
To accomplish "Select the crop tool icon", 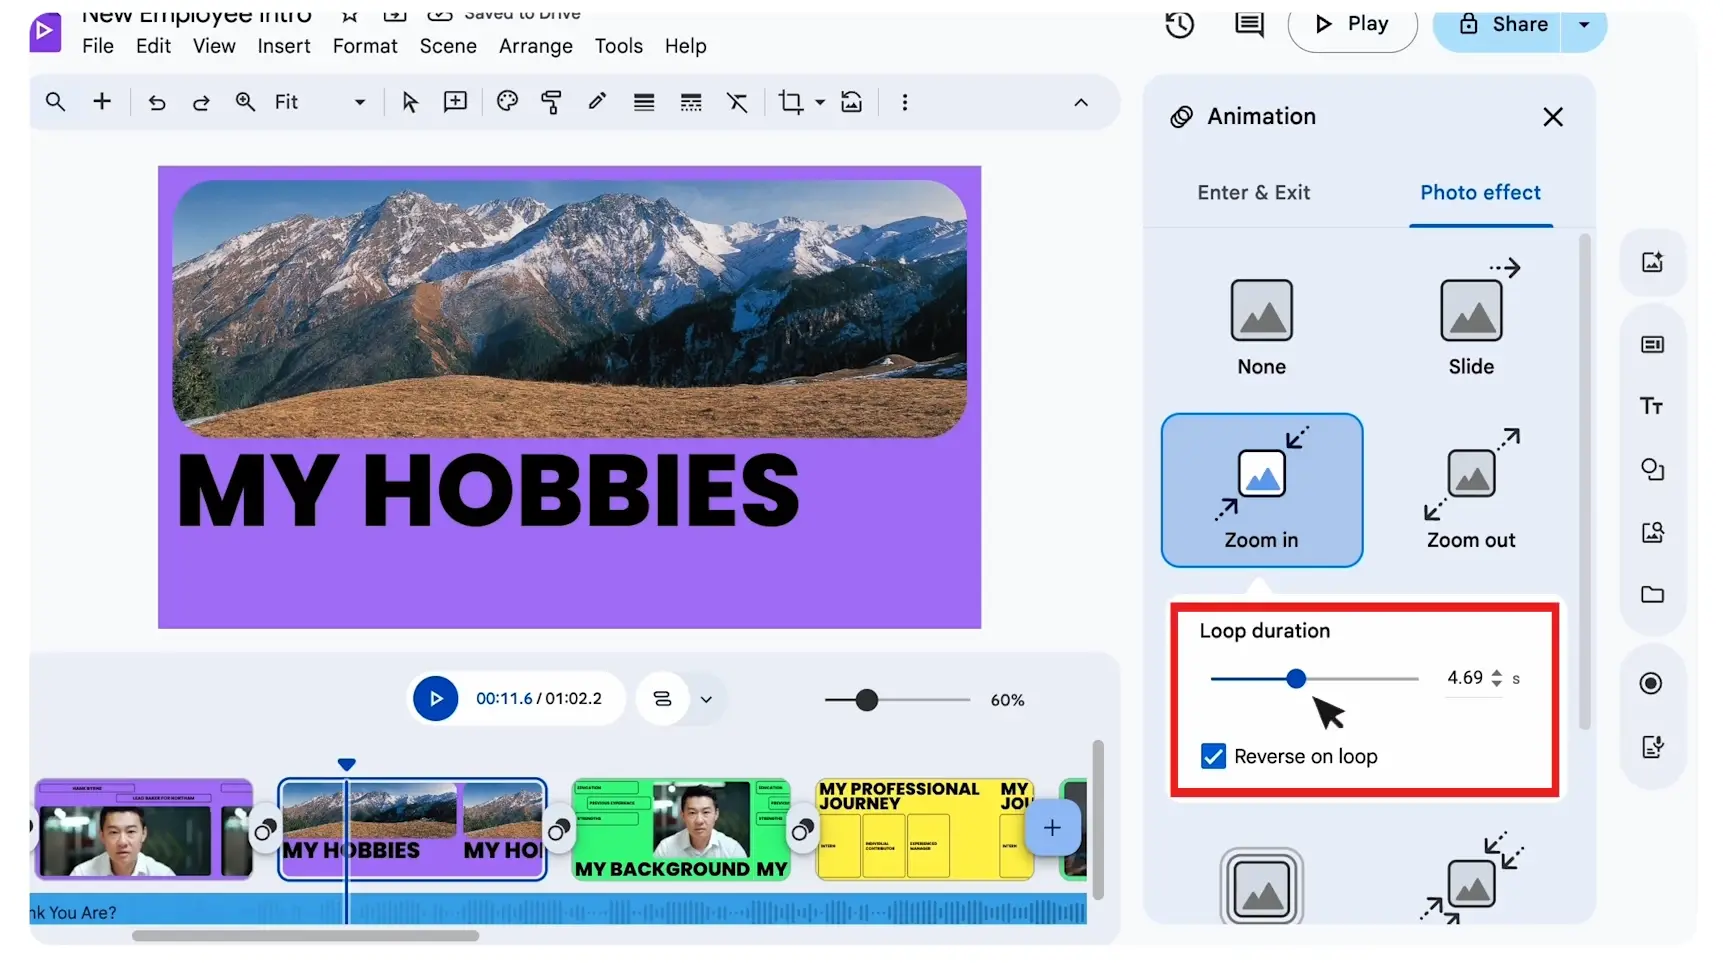I will coord(790,102).
